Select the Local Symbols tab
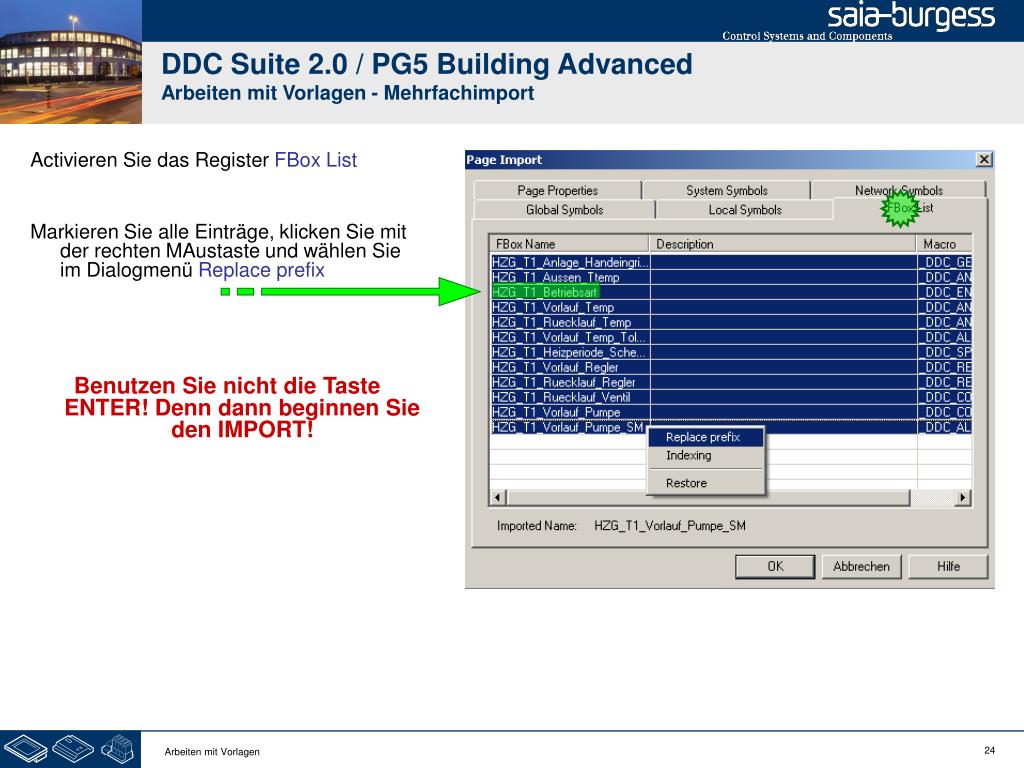Viewport: 1024px width, 768px height. pyautogui.click(x=744, y=210)
